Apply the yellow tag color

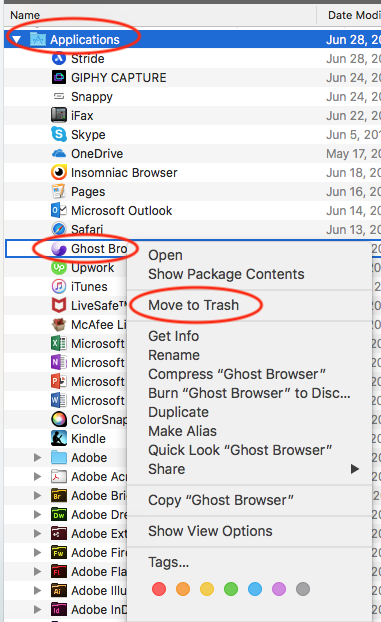pos(207,589)
